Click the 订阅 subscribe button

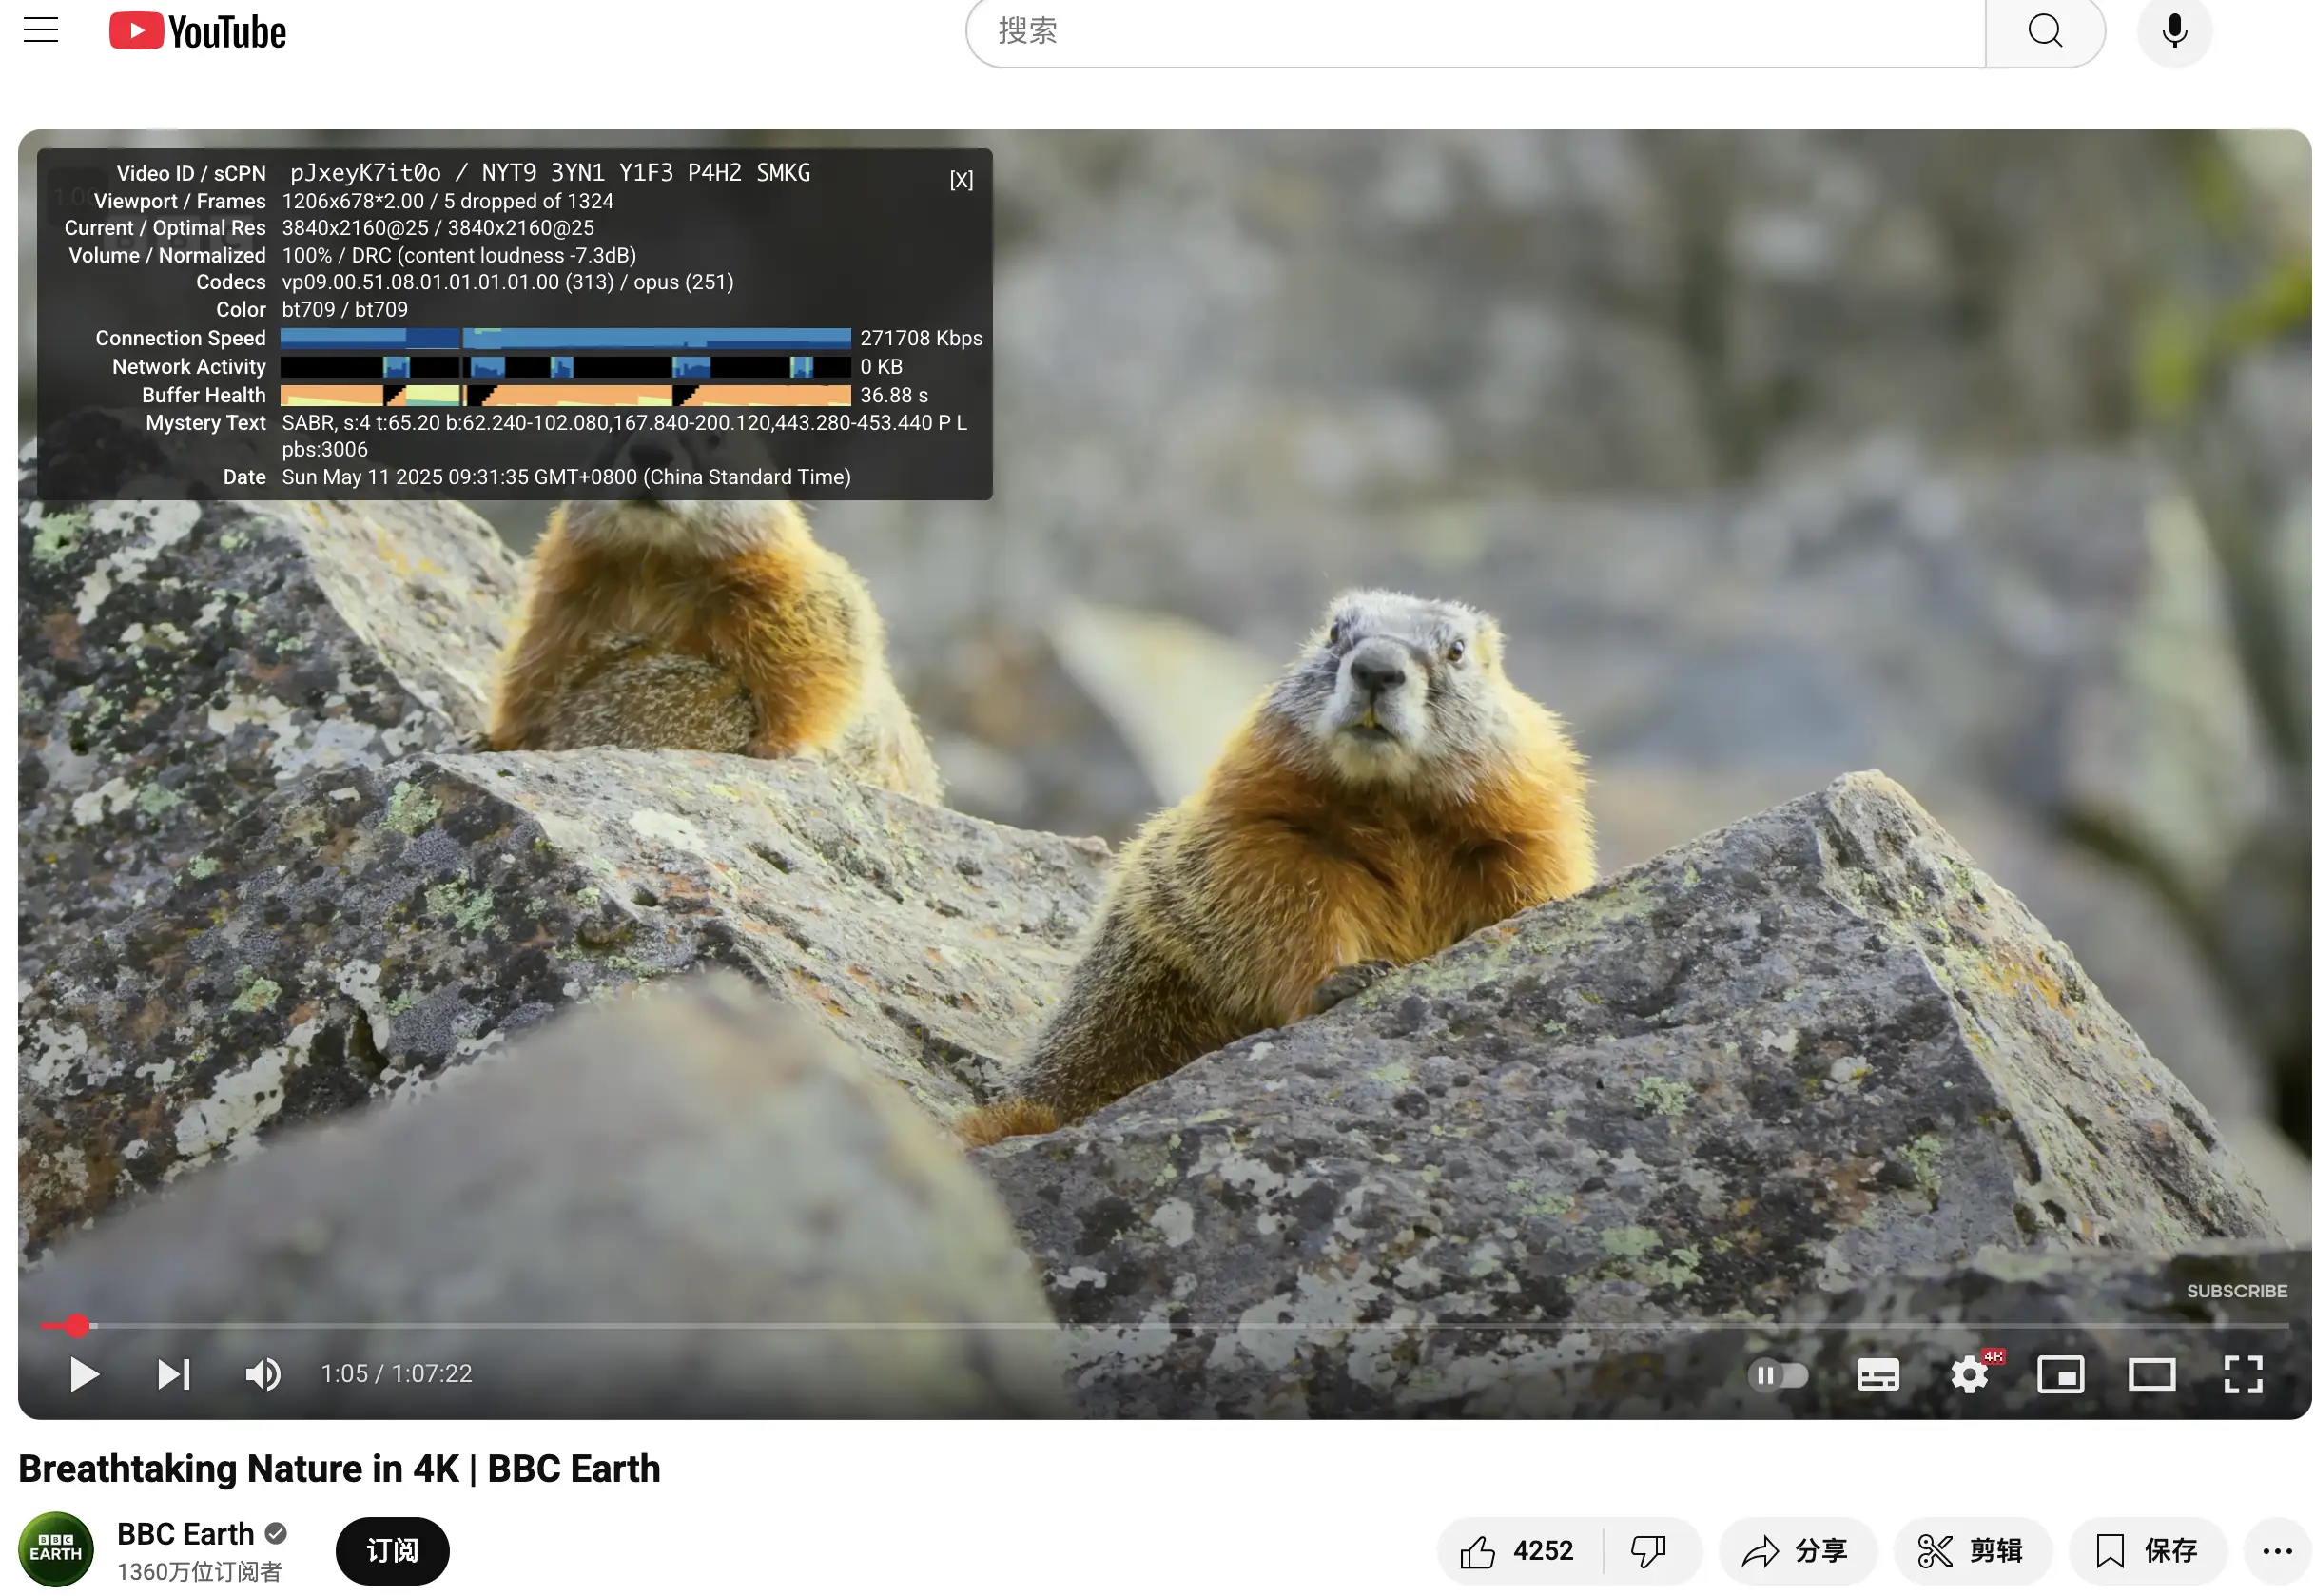click(392, 1550)
